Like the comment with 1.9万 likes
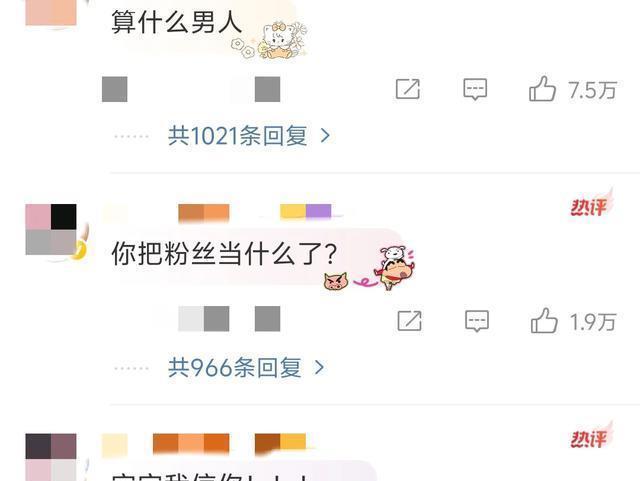Screen dimensions: 640x481 tap(544, 321)
